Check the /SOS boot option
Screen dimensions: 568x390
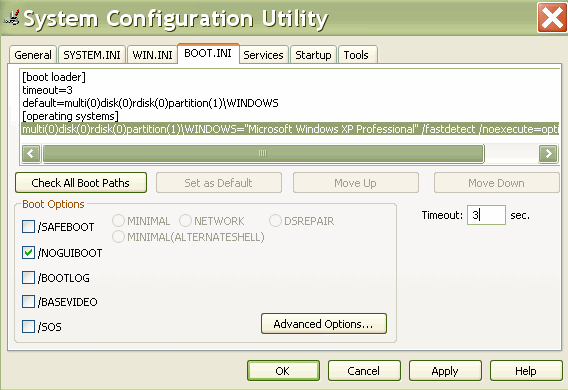click(x=28, y=327)
